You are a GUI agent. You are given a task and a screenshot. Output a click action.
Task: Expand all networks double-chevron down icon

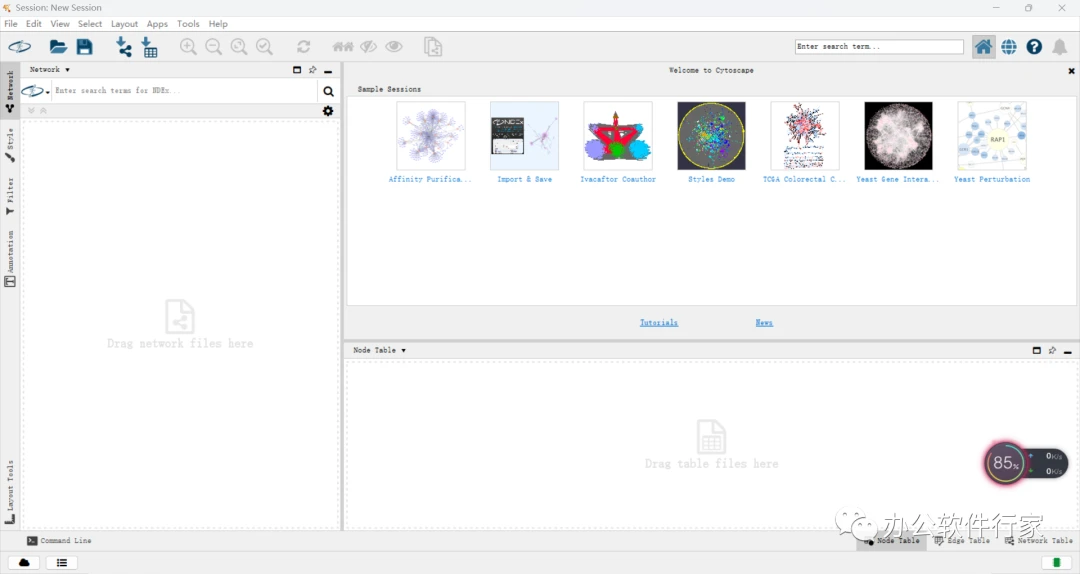coord(31,110)
